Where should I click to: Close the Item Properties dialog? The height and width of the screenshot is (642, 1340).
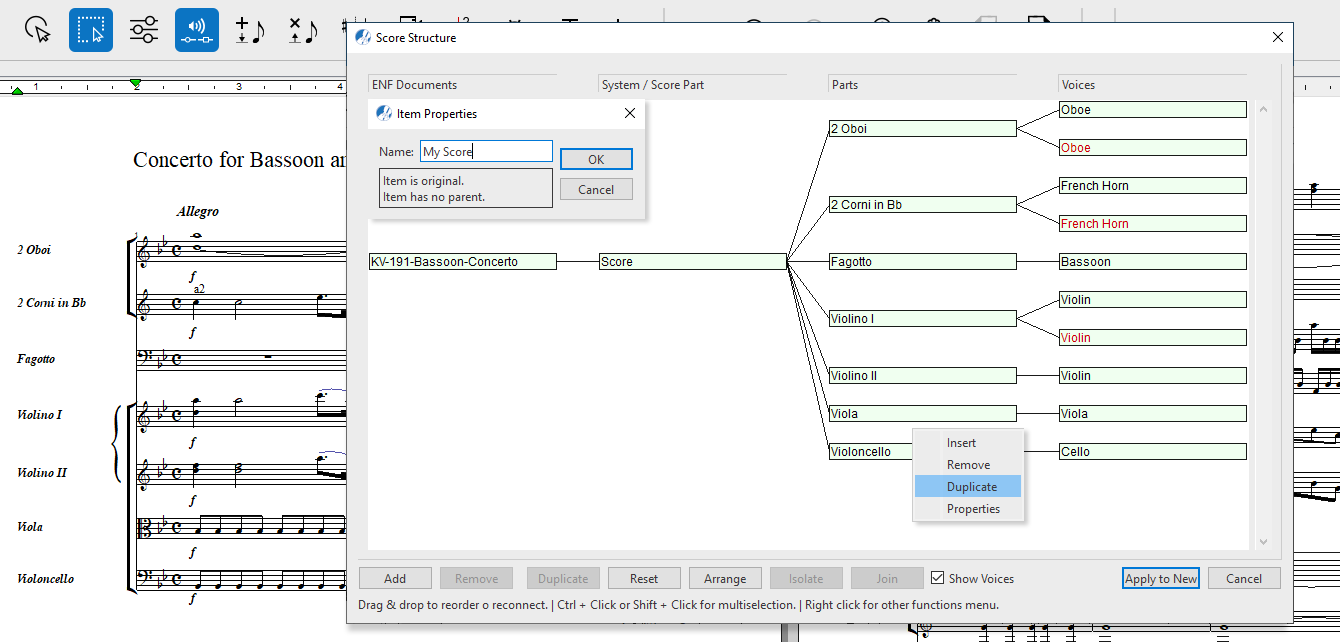click(x=630, y=113)
